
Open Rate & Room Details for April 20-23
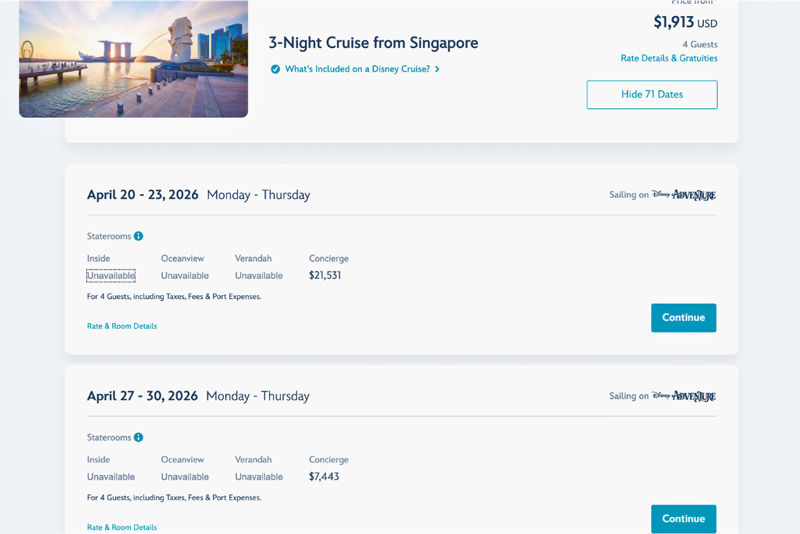122,326
